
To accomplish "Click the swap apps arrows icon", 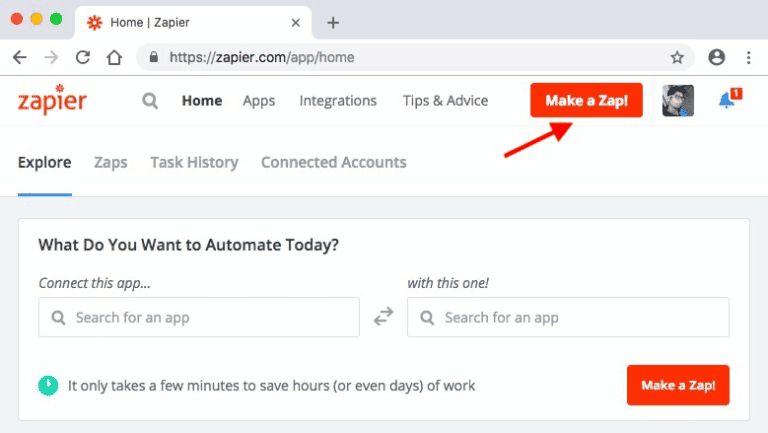I will (x=384, y=316).
